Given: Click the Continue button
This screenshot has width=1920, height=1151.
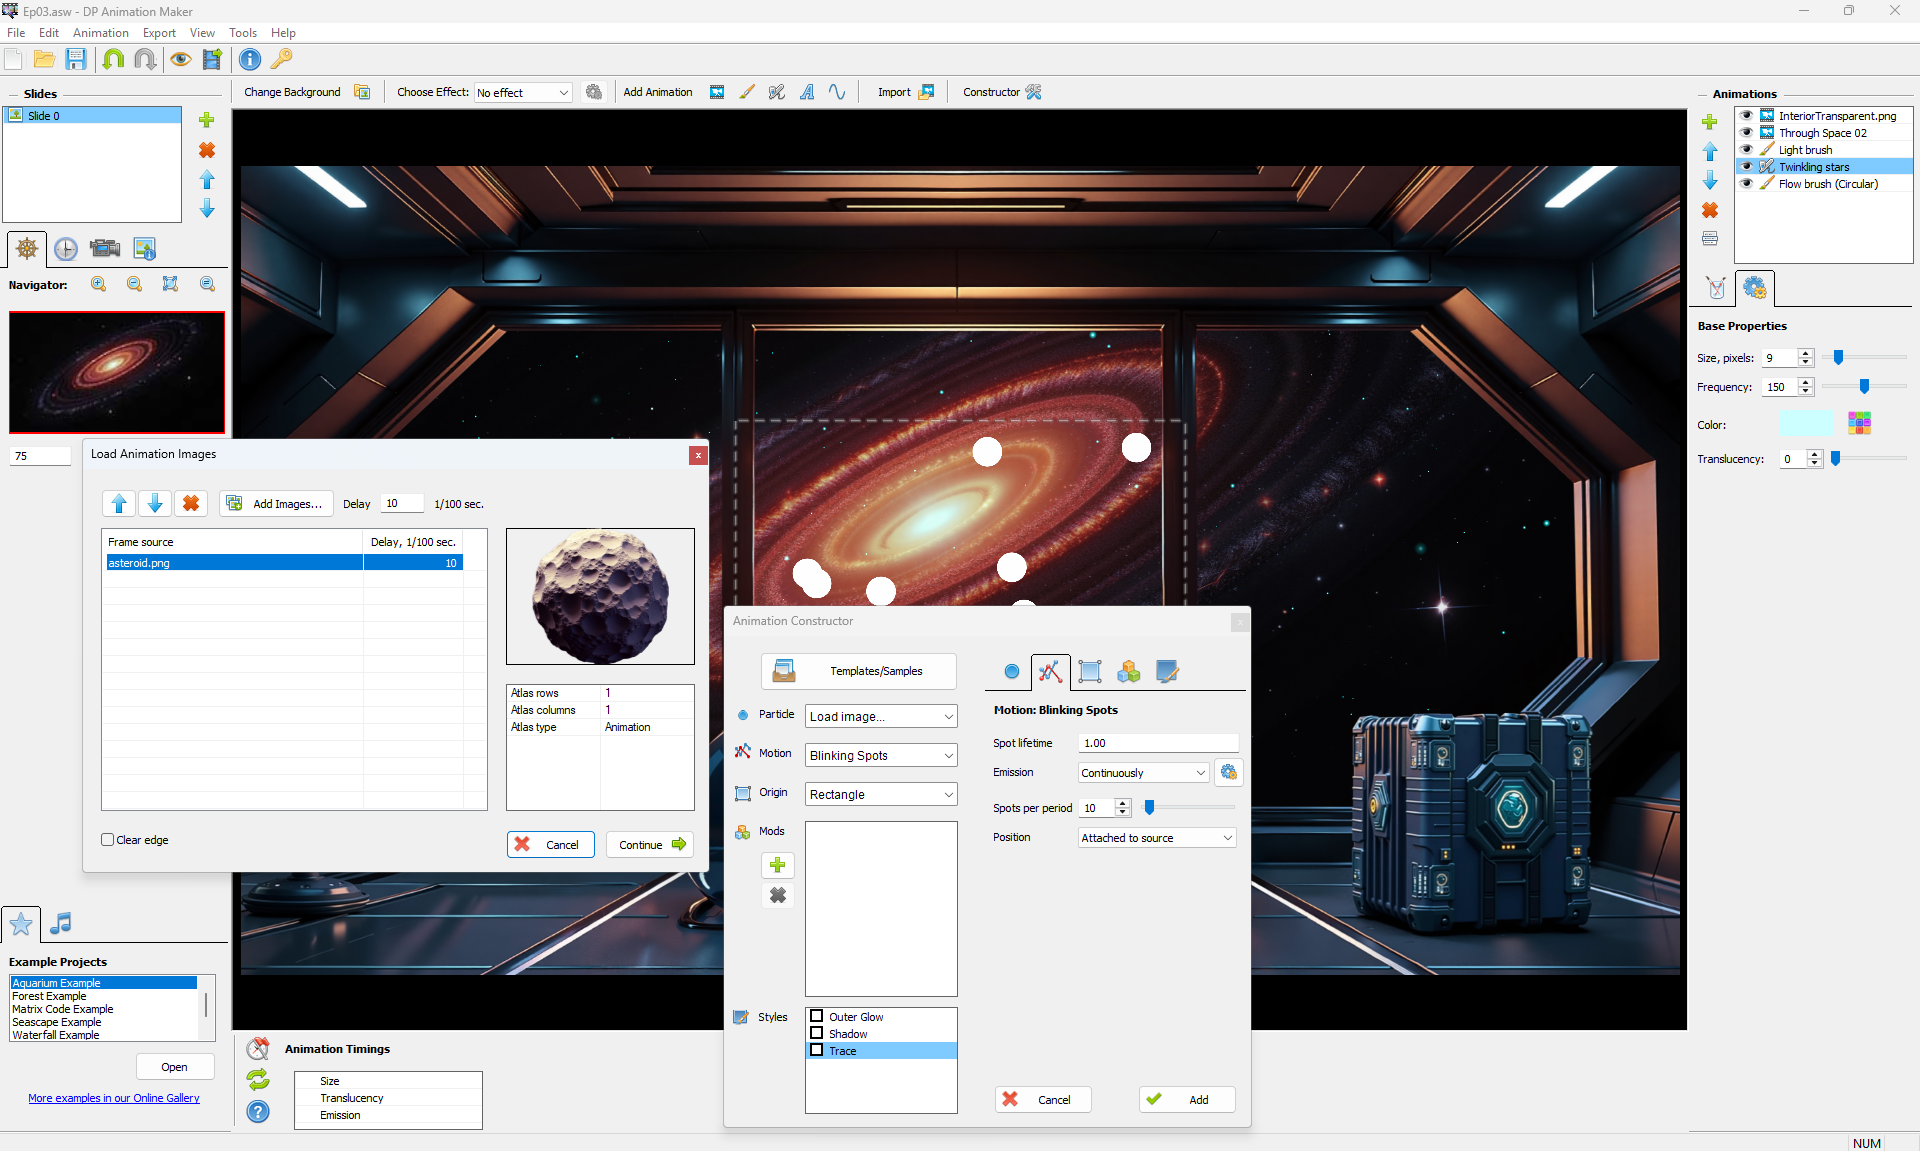Looking at the screenshot, I should point(650,845).
